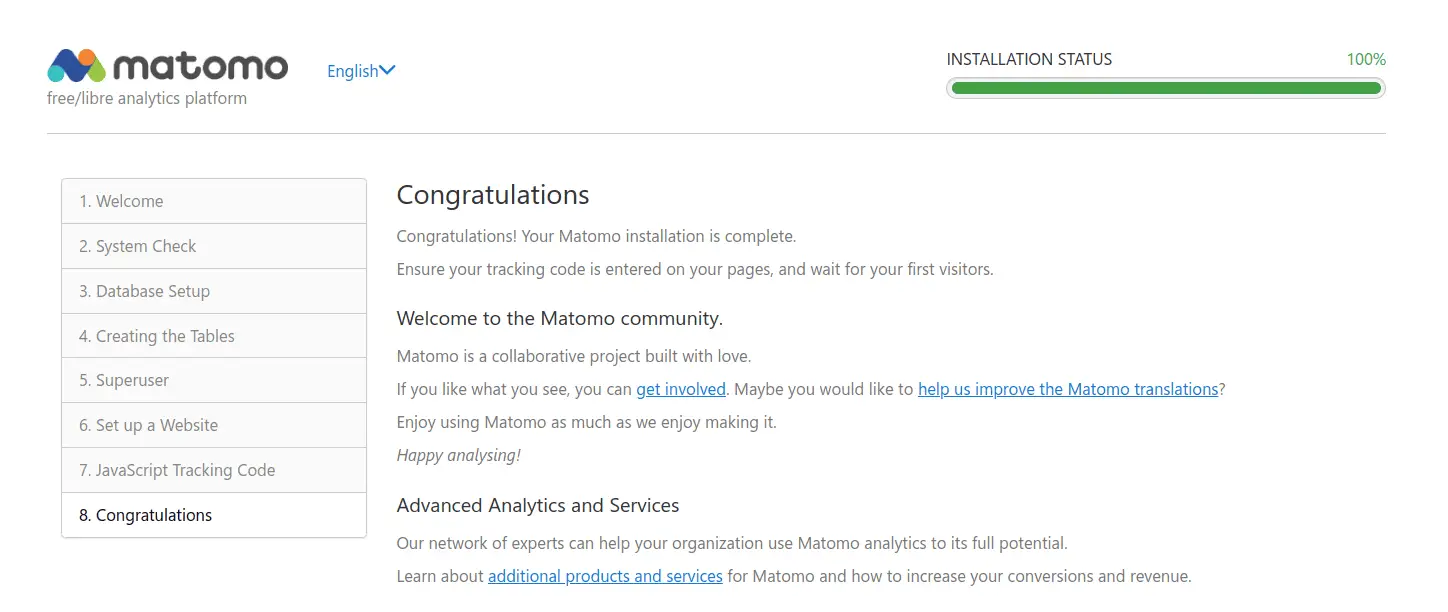Open additional products and services link

[x=605, y=576]
